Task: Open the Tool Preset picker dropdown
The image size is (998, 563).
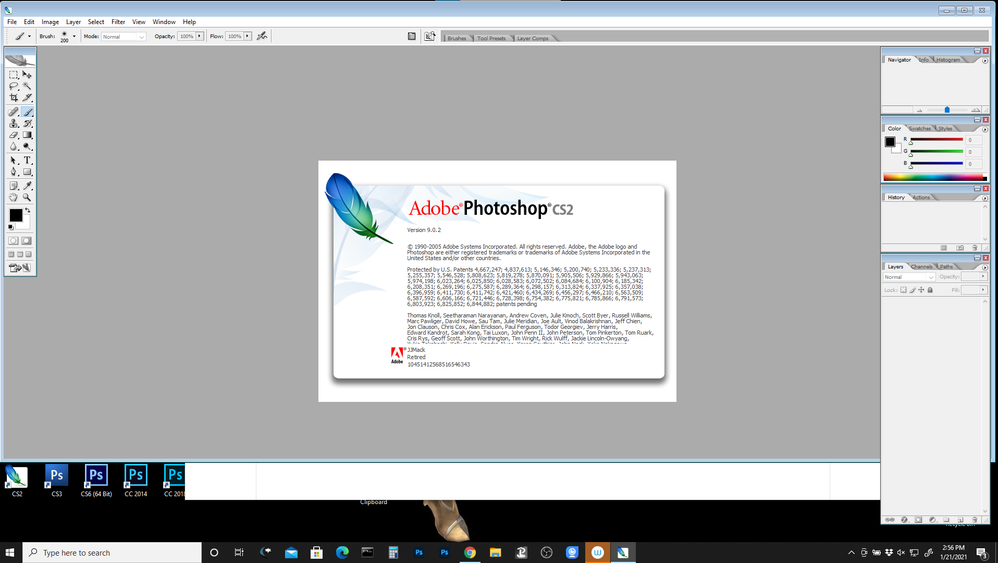Action: (29, 36)
